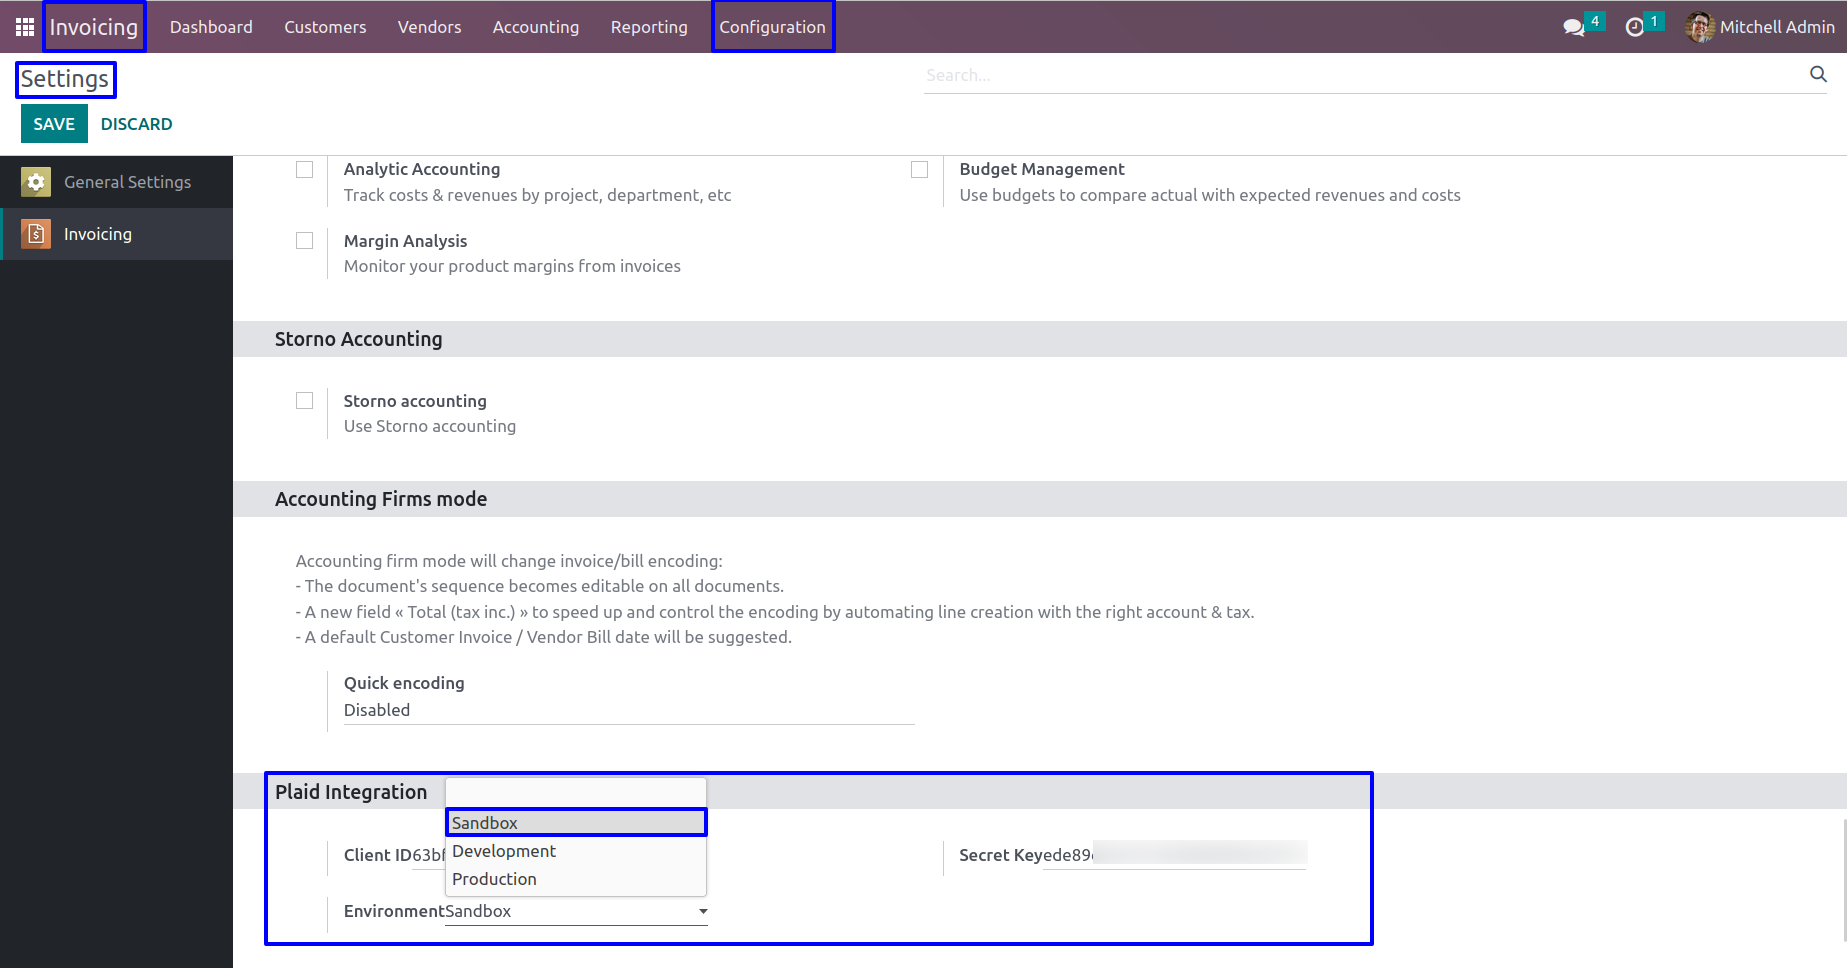Click Mitchell Admin avatar picture

tap(1699, 27)
